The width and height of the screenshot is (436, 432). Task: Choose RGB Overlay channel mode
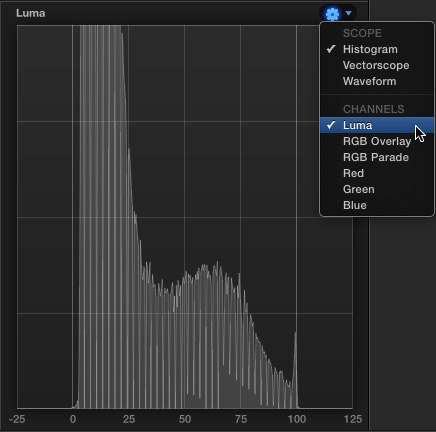(x=377, y=141)
